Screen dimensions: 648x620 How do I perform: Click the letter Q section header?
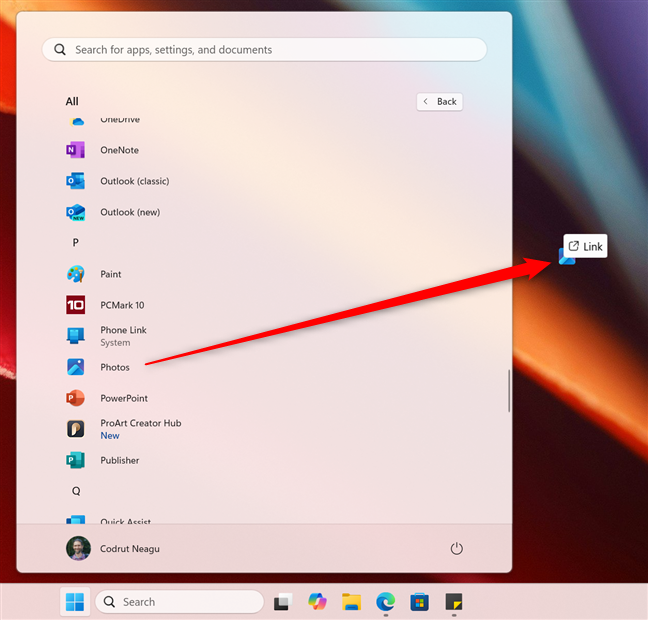[x=76, y=491]
